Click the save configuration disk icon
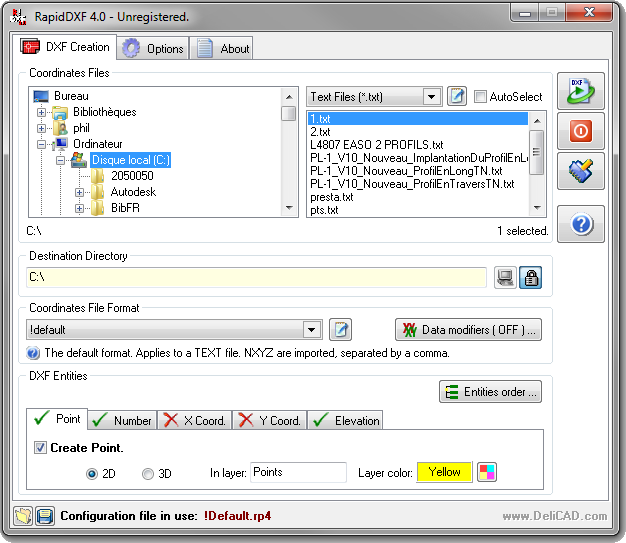Screen dimensions: 626x543 tap(45, 516)
